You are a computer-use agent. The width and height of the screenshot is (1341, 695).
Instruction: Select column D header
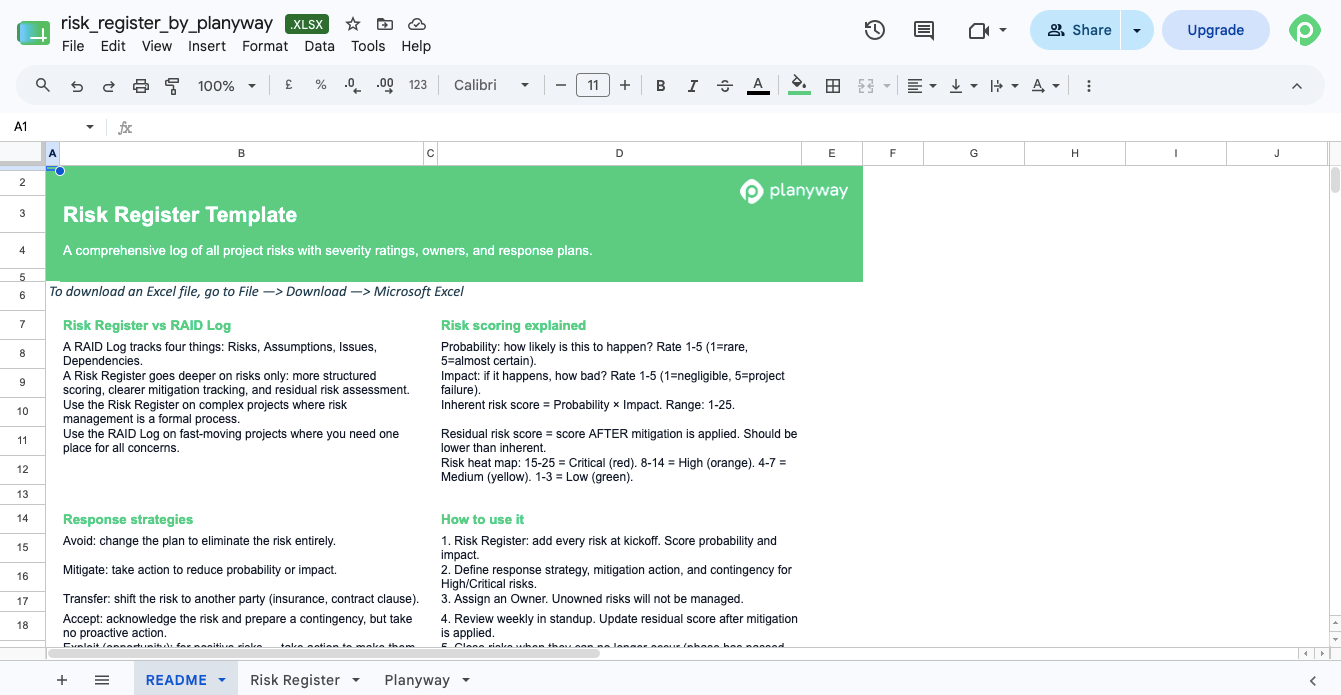620,153
